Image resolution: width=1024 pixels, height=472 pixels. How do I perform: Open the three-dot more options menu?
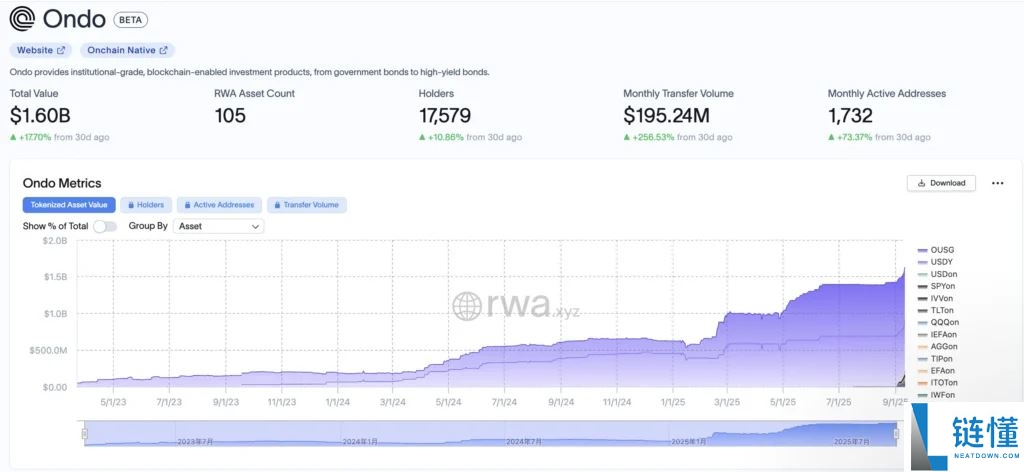(997, 183)
